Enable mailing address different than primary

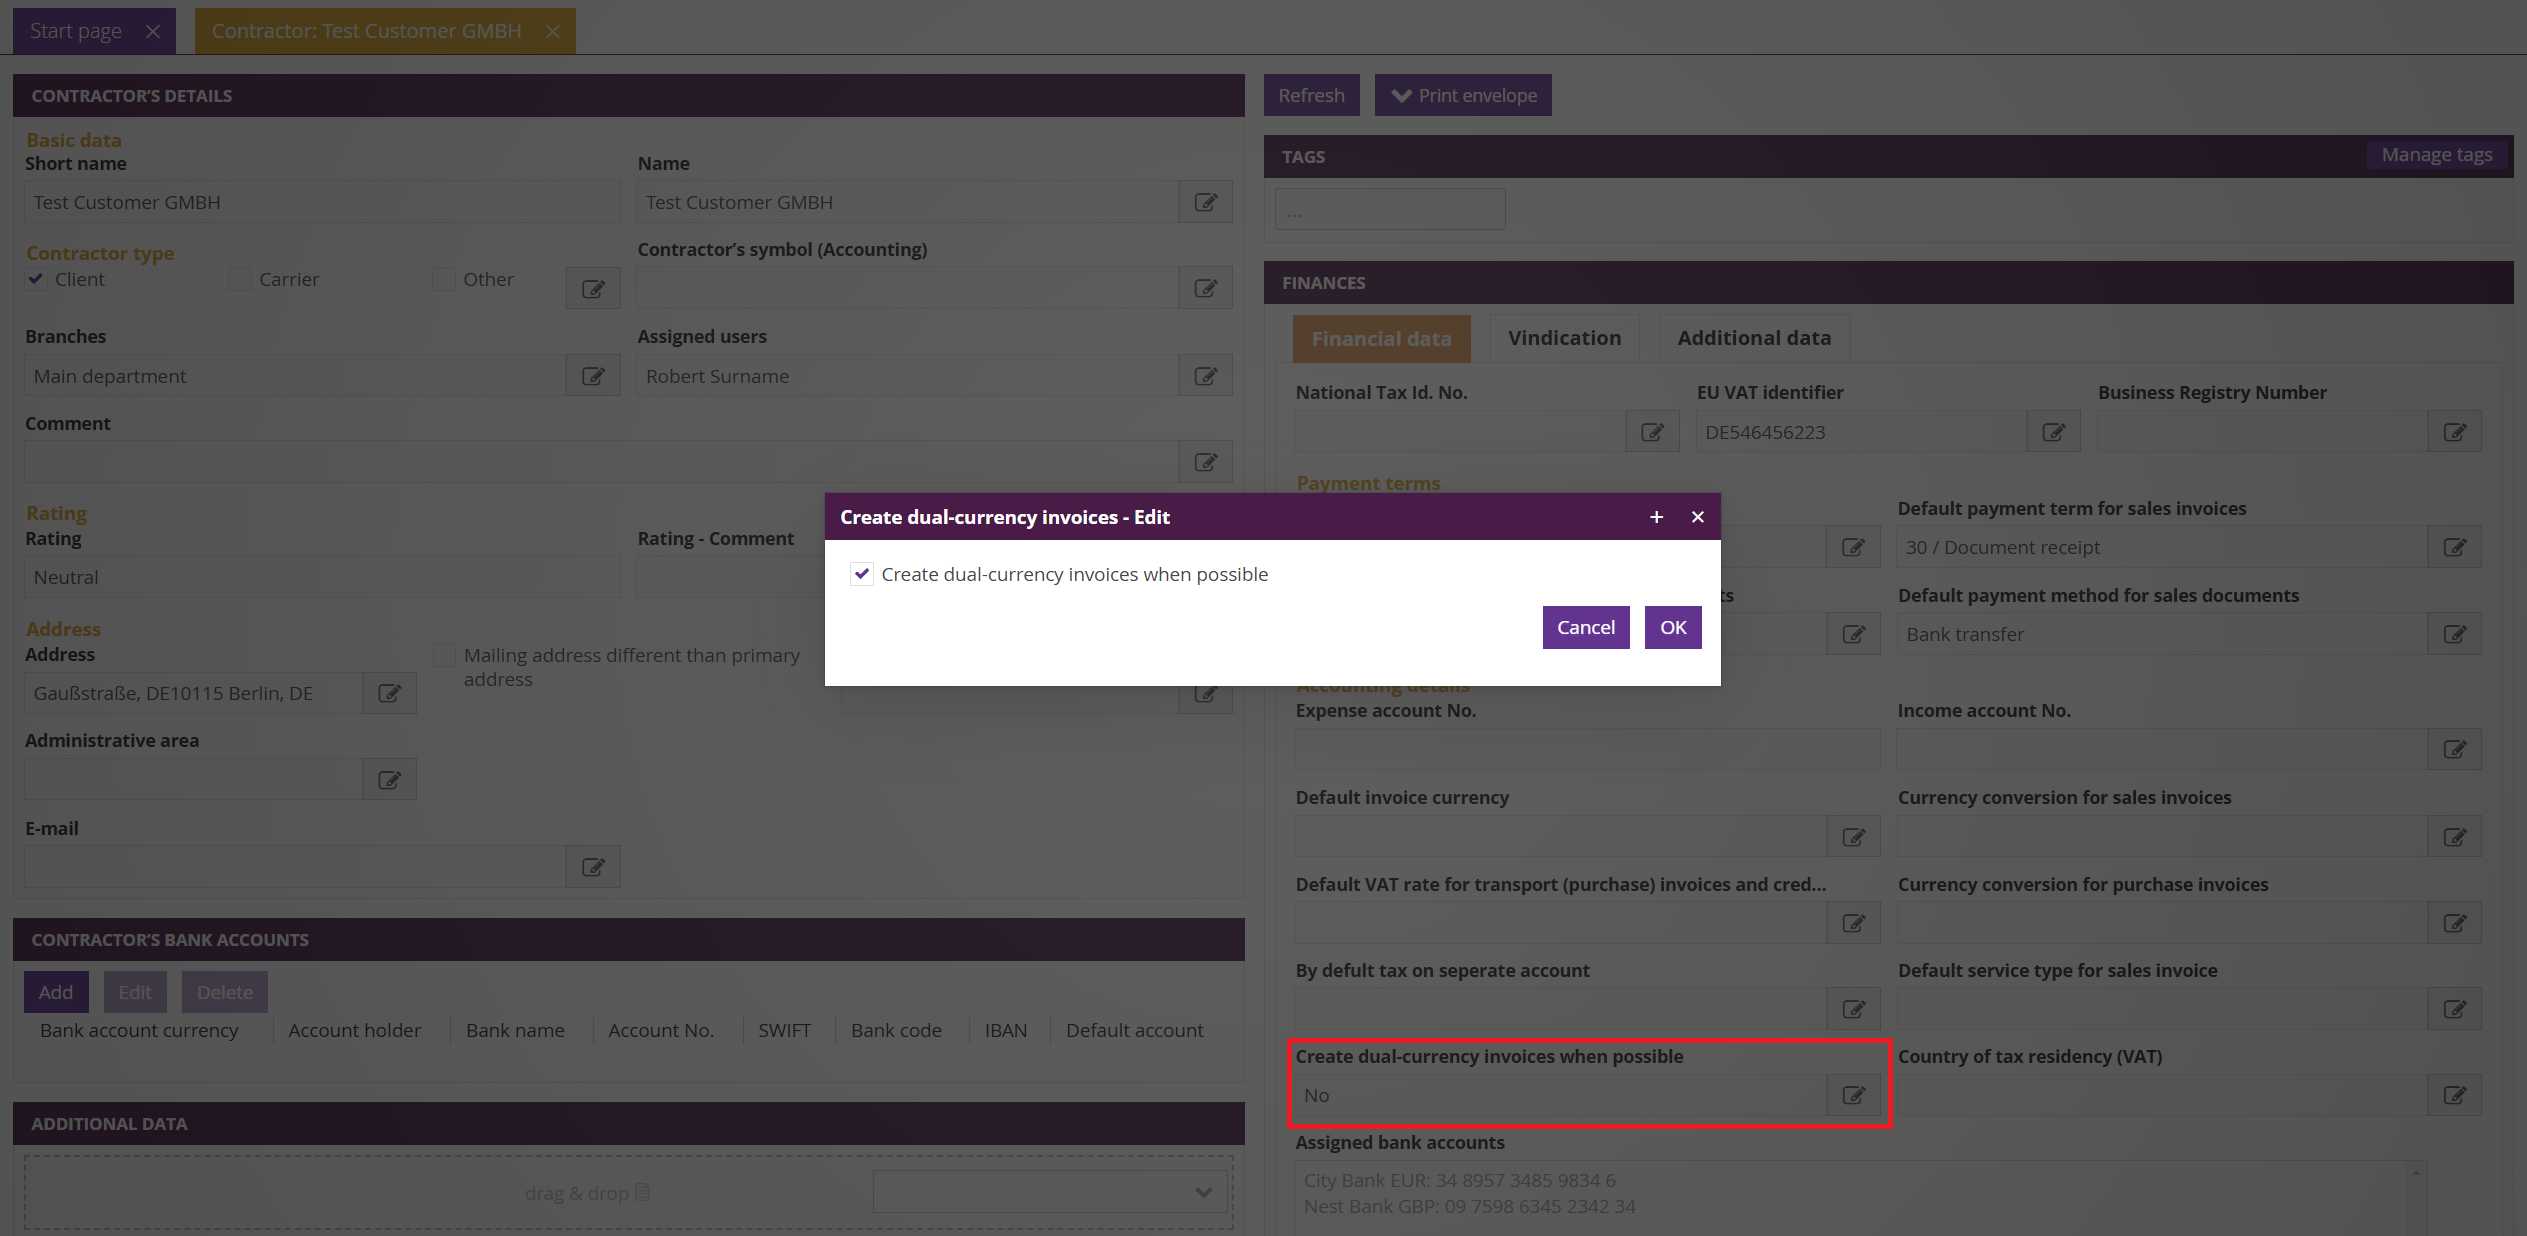(x=444, y=656)
